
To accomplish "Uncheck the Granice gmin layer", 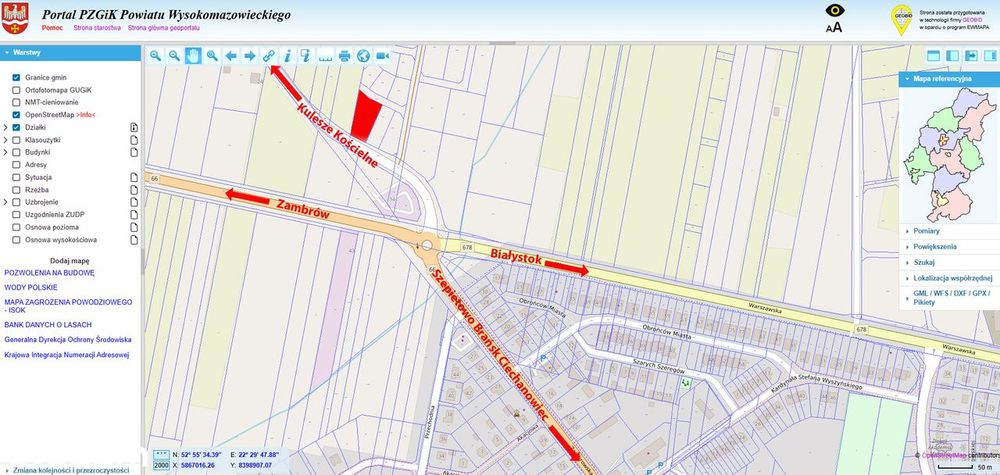I will coord(16,77).
